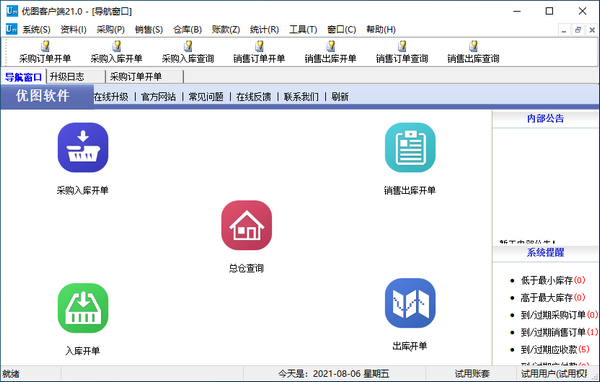Open the 销售(S) menu
Viewport: 600px width, 382px height.
tap(149, 29)
